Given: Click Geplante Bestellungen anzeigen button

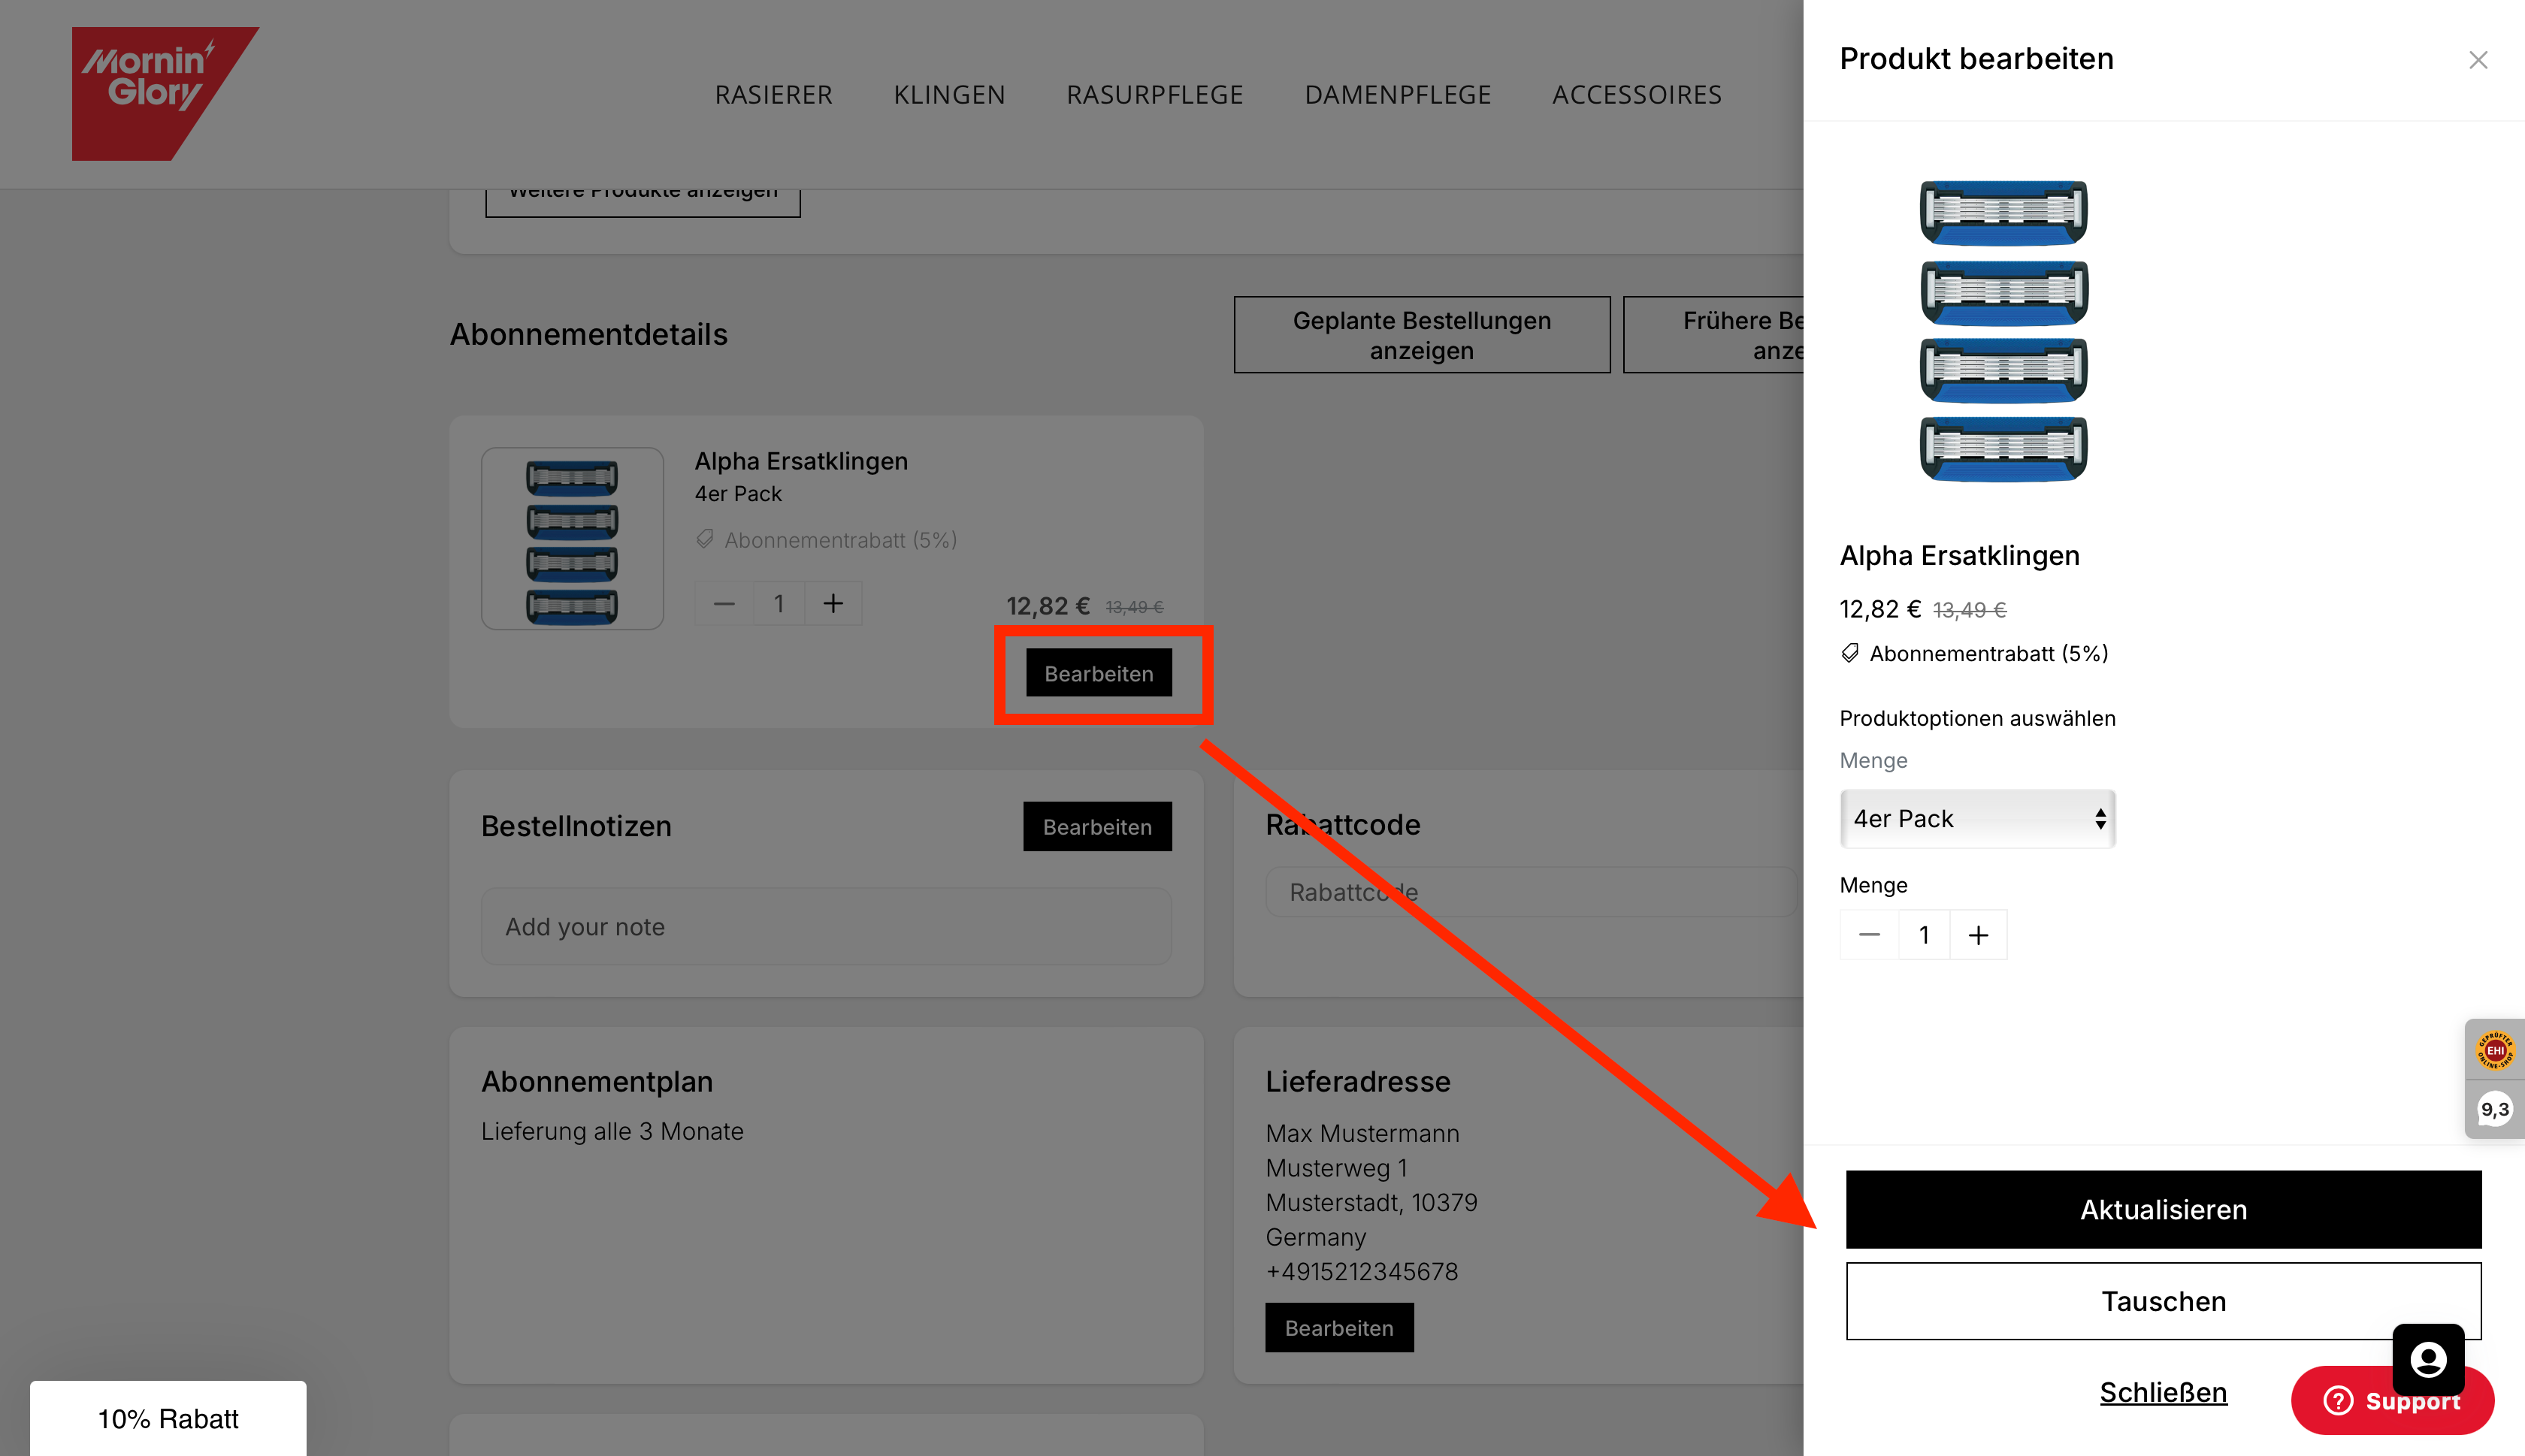Looking at the screenshot, I should 1421,335.
